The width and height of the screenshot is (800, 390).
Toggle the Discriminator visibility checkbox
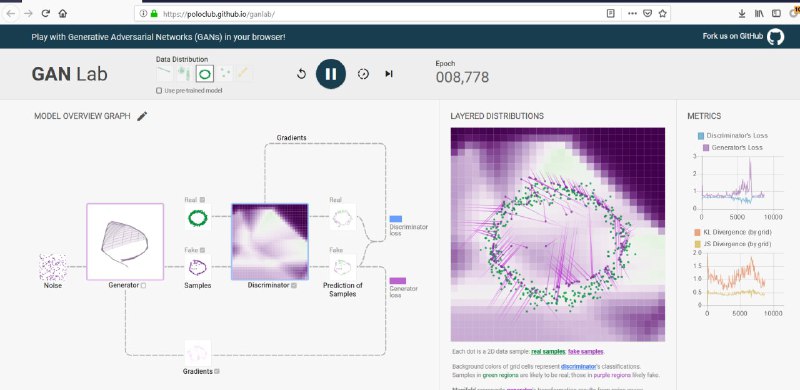tap(294, 286)
